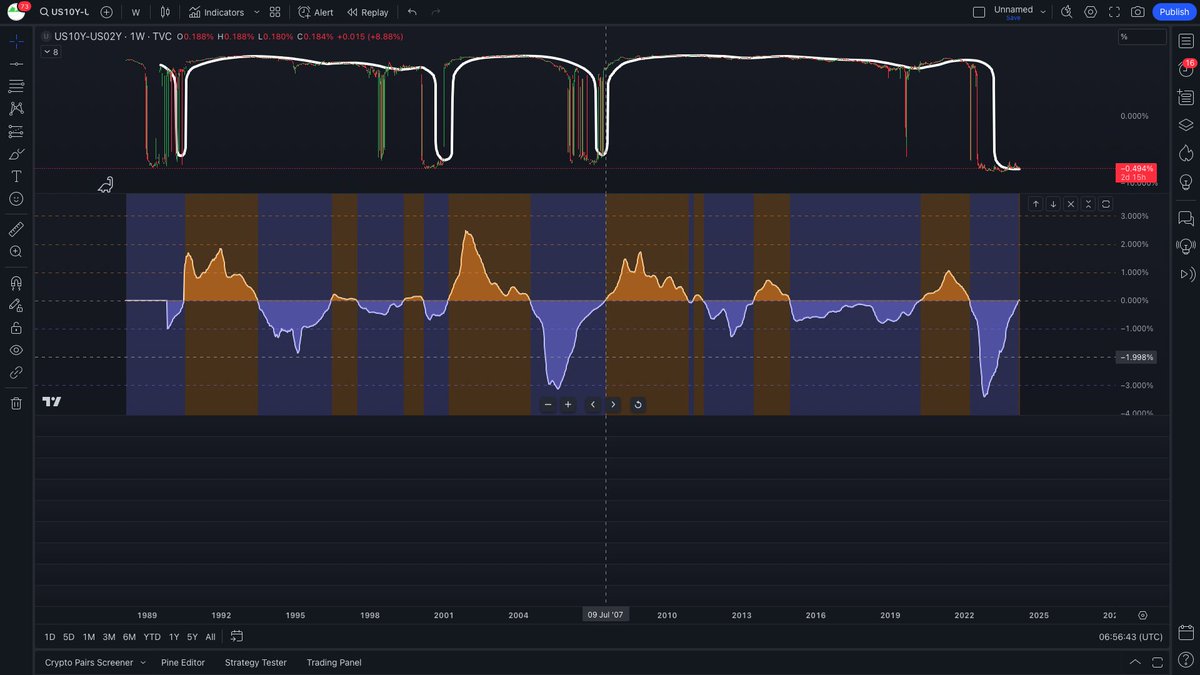Image resolution: width=1200 pixels, height=675 pixels.
Task: Toggle lock all drawing tools
Action: tap(16, 328)
